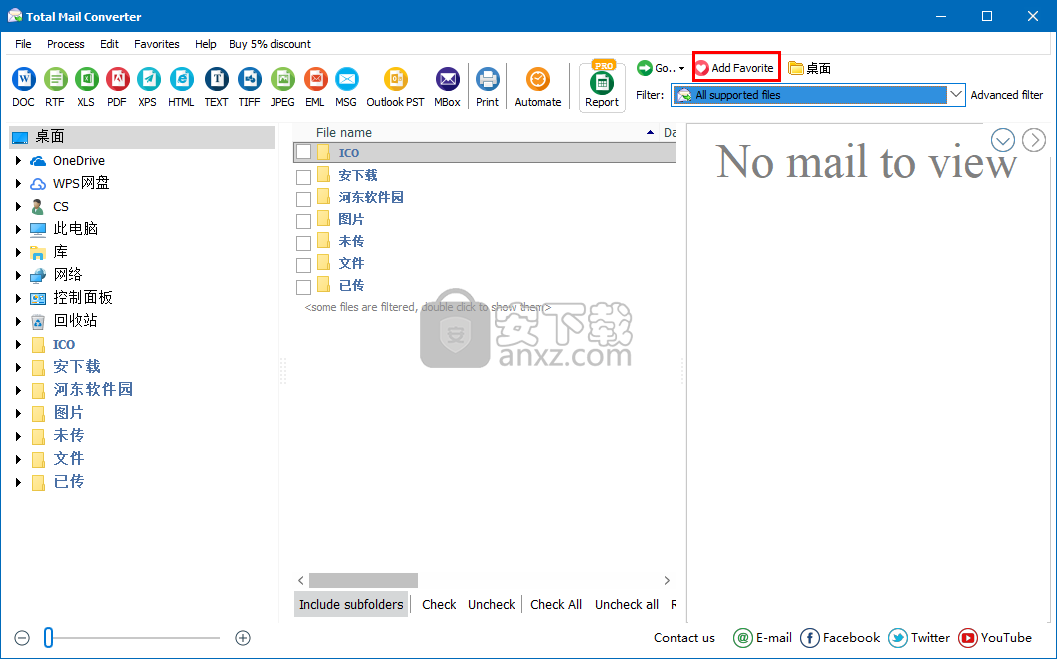The image size is (1057, 659).
Task: Toggle Include subfolders option
Action: pyautogui.click(x=351, y=604)
